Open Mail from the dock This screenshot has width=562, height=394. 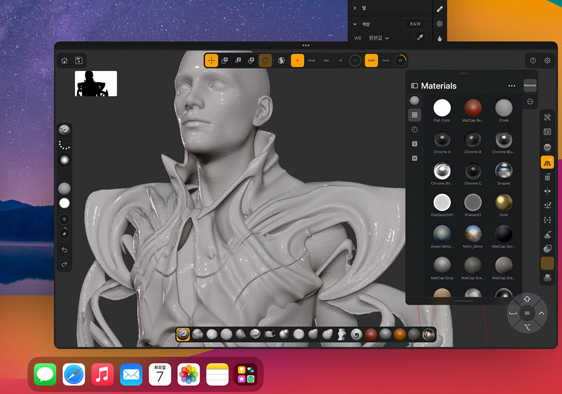131,374
